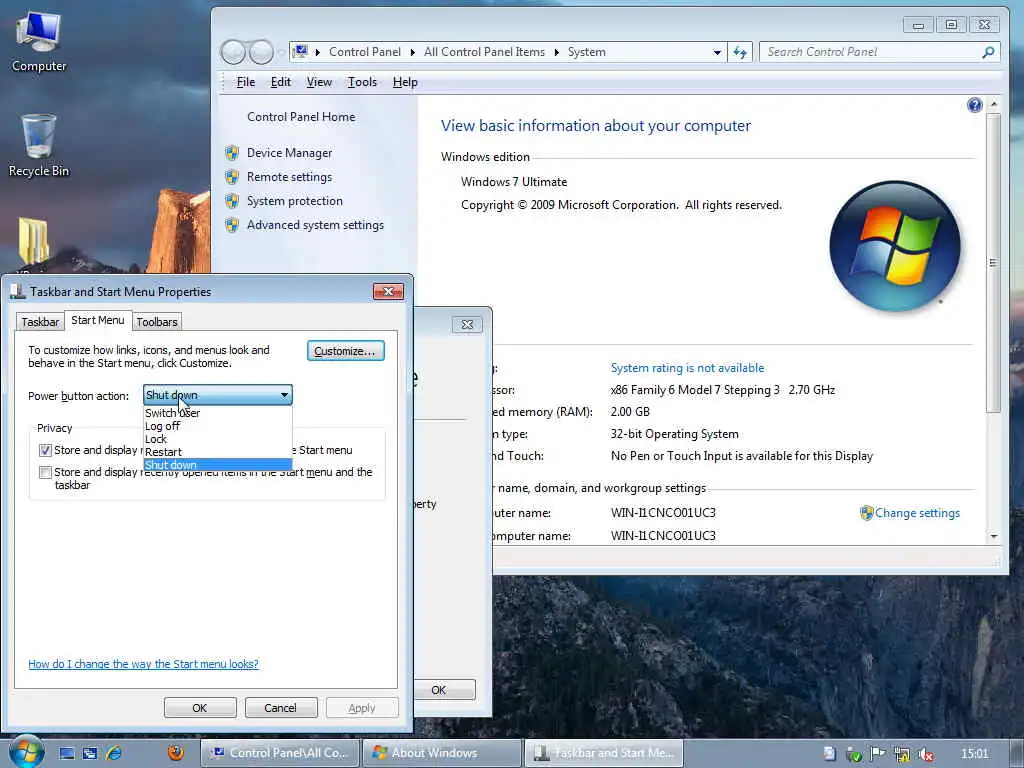The width and height of the screenshot is (1024, 768).
Task: Click the System window vertical scrollbar thumb
Action: click(x=993, y=263)
